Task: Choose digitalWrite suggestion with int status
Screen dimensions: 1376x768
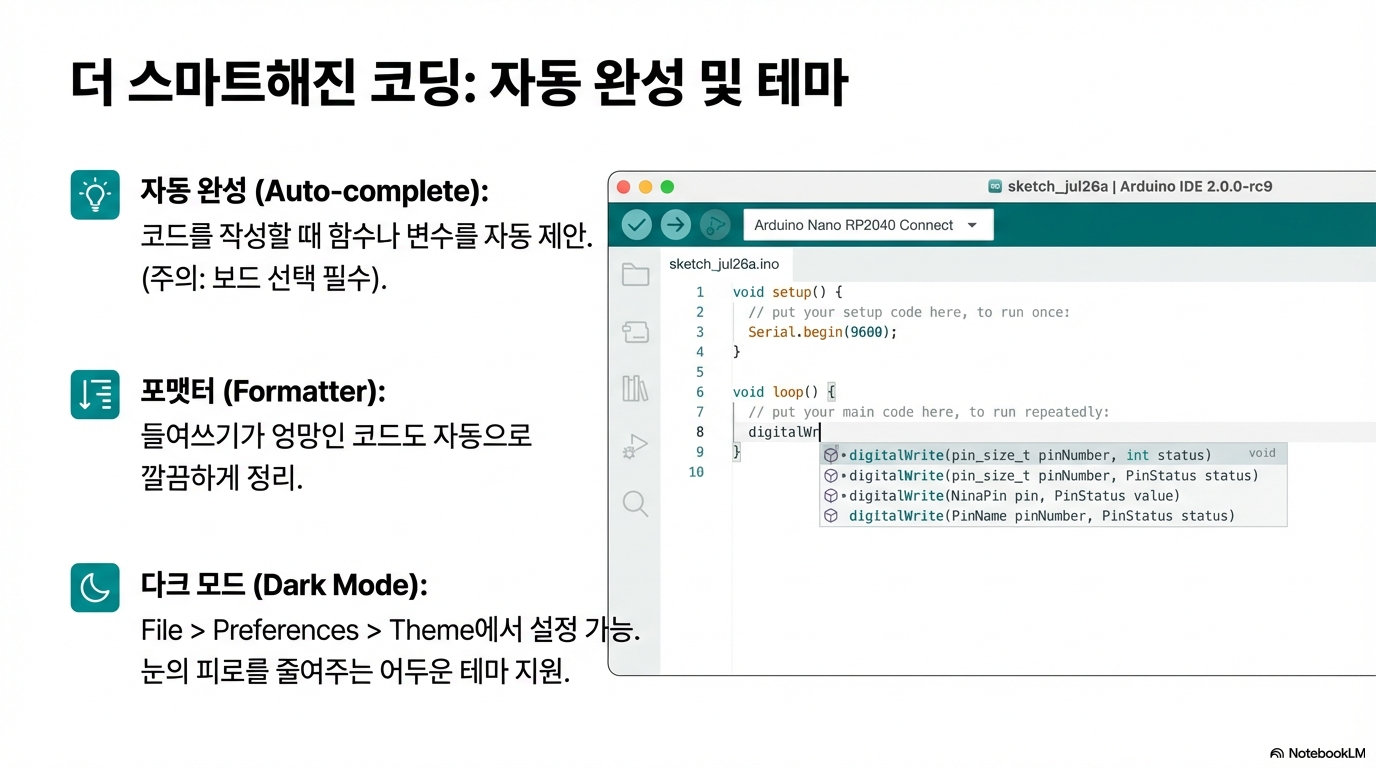Action: tap(1029, 455)
